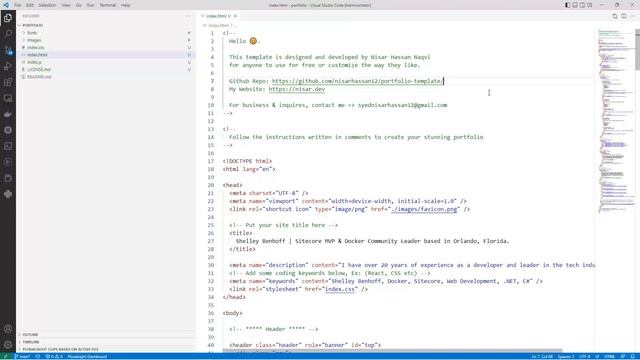This screenshot has height=360, width=640.
Task: Follow the ./images/favicon.png link
Action: pos(424,209)
